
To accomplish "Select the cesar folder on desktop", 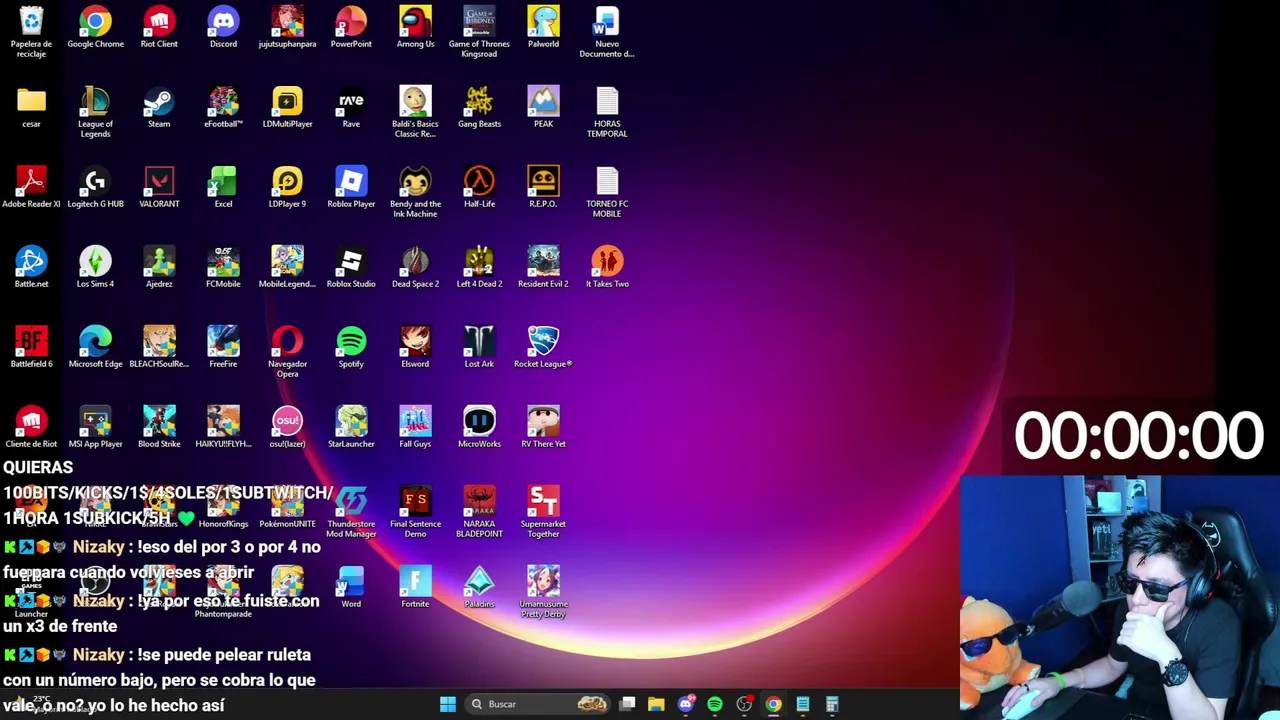I will tap(31, 108).
